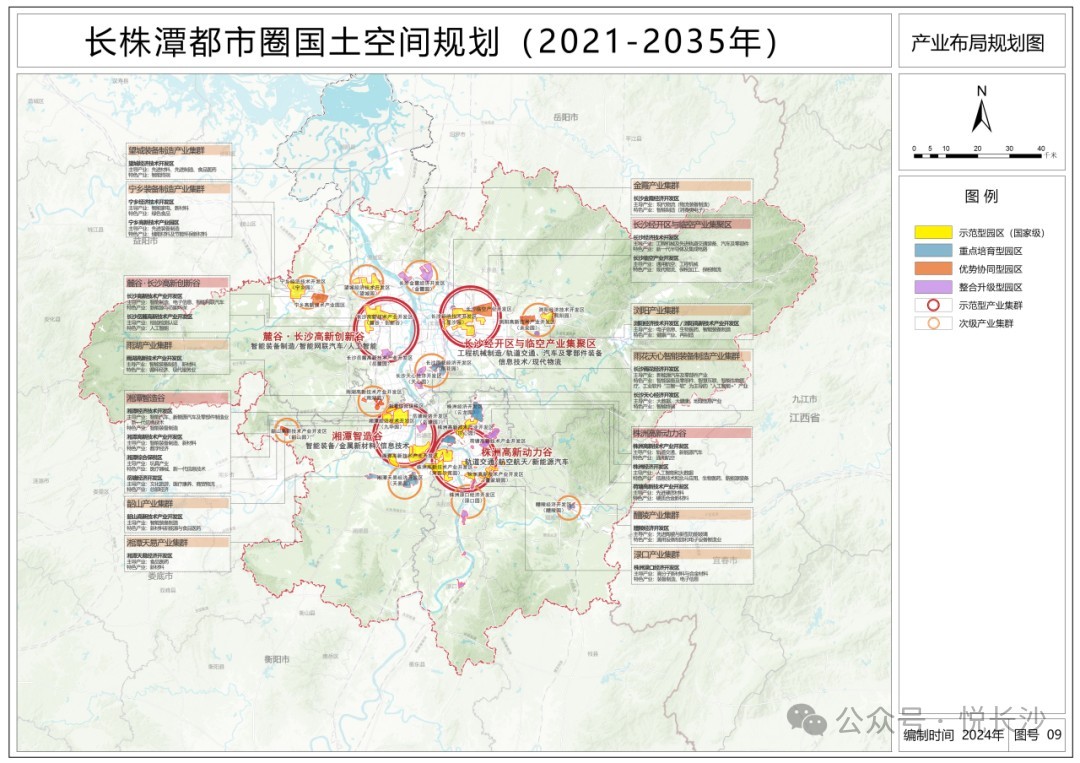Click the red 示范型产业集群 ring symbol in legend

pos(933,305)
